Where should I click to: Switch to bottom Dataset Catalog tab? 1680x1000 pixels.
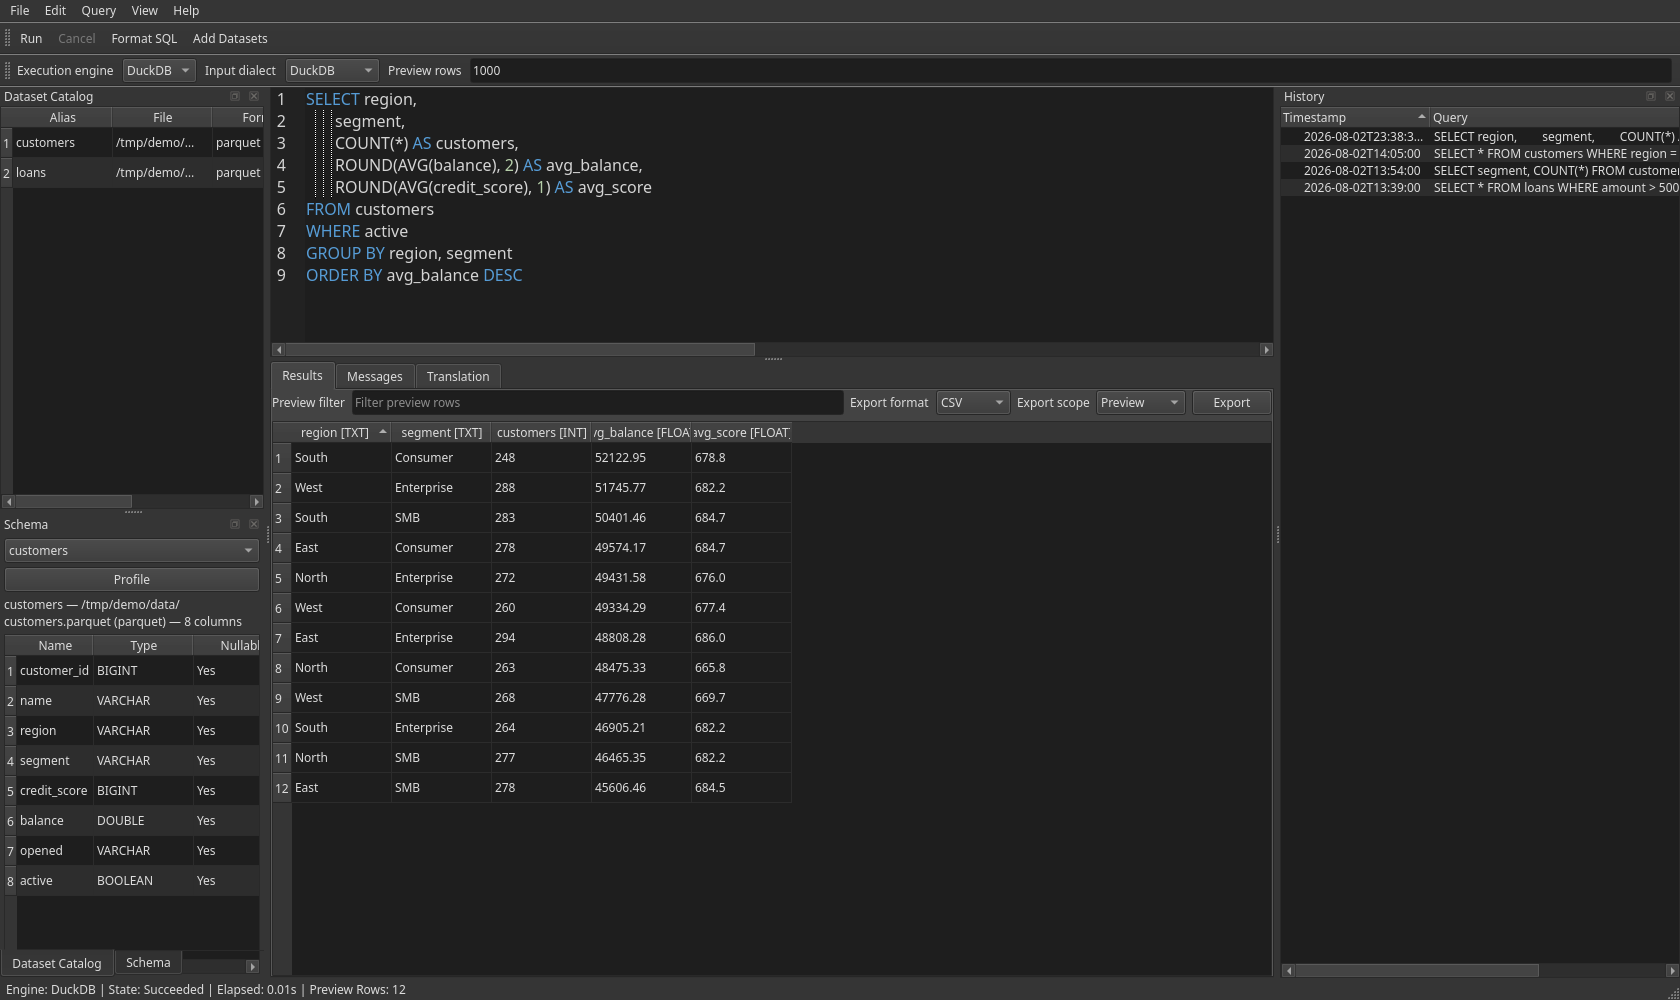[57, 963]
